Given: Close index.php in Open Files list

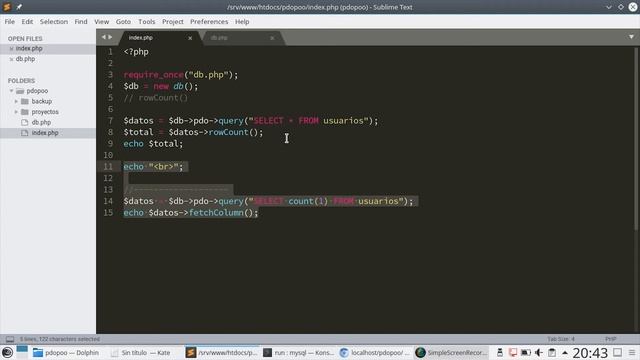Looking at the screenshot, I should click(x=11, y=49).
